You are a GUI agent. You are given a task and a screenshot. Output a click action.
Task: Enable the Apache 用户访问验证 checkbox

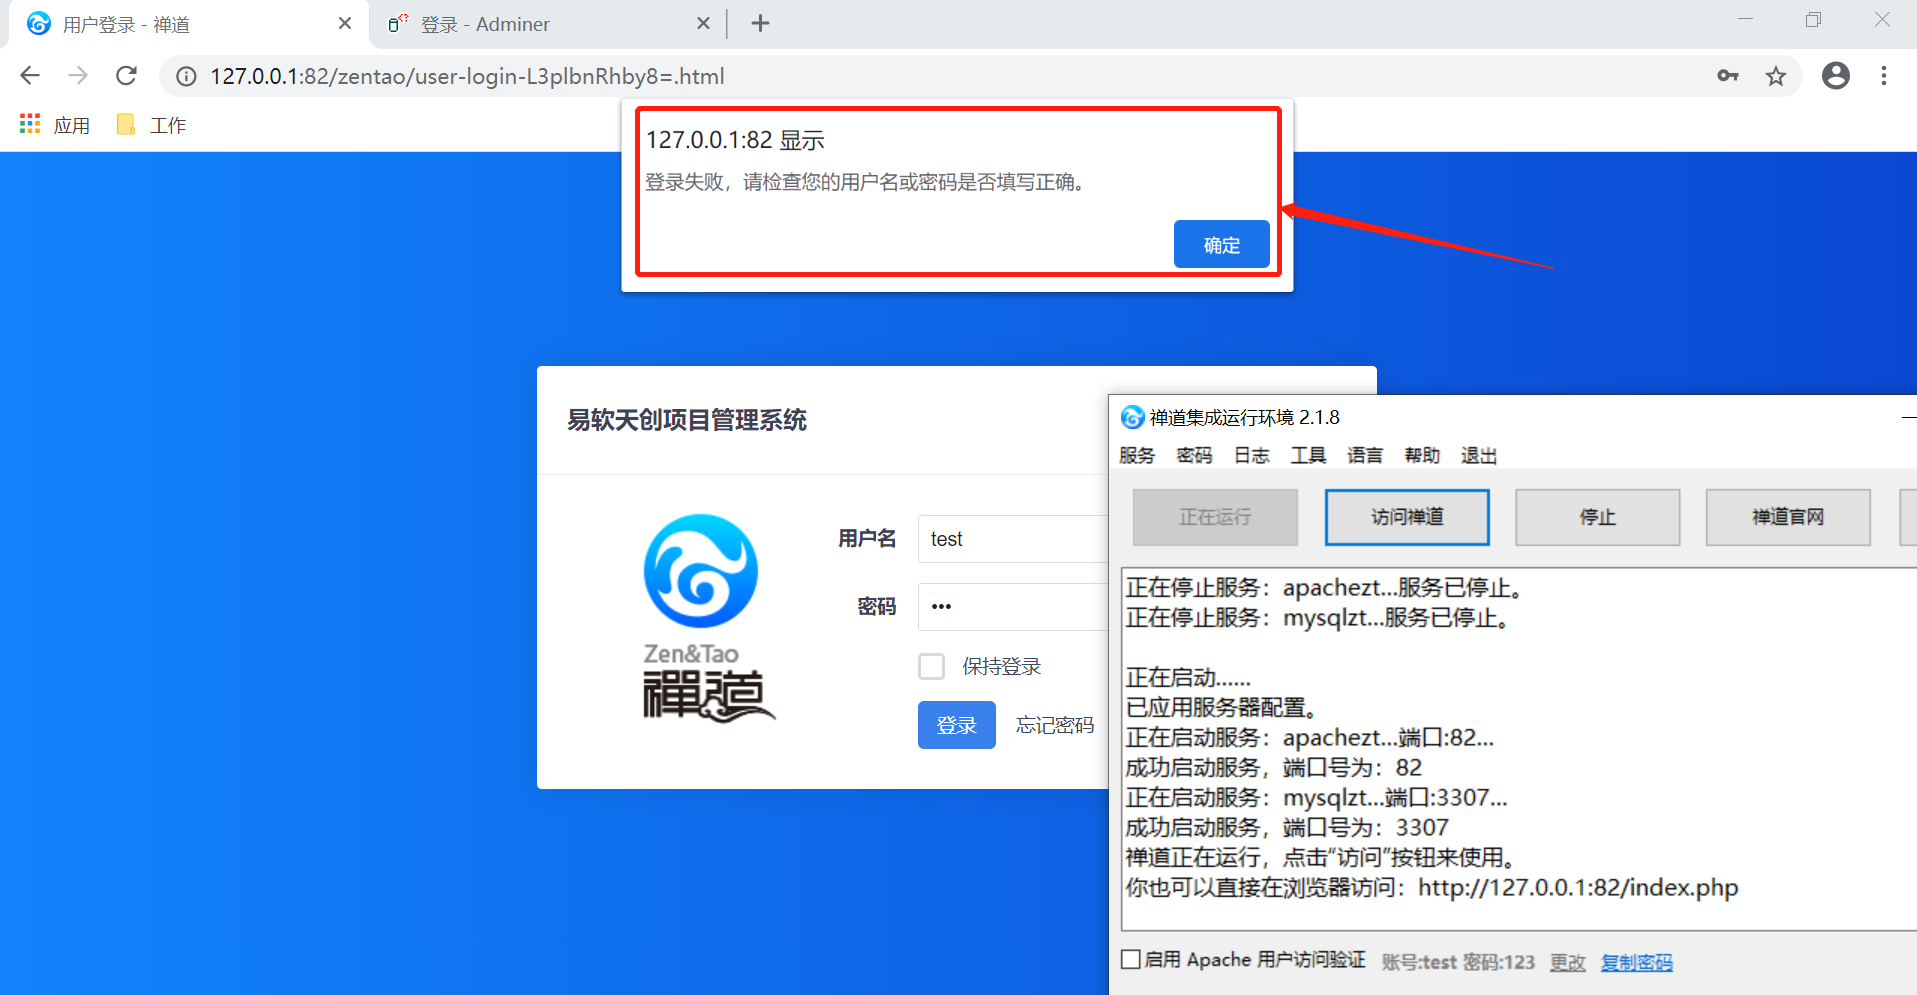pos(1131,960)
